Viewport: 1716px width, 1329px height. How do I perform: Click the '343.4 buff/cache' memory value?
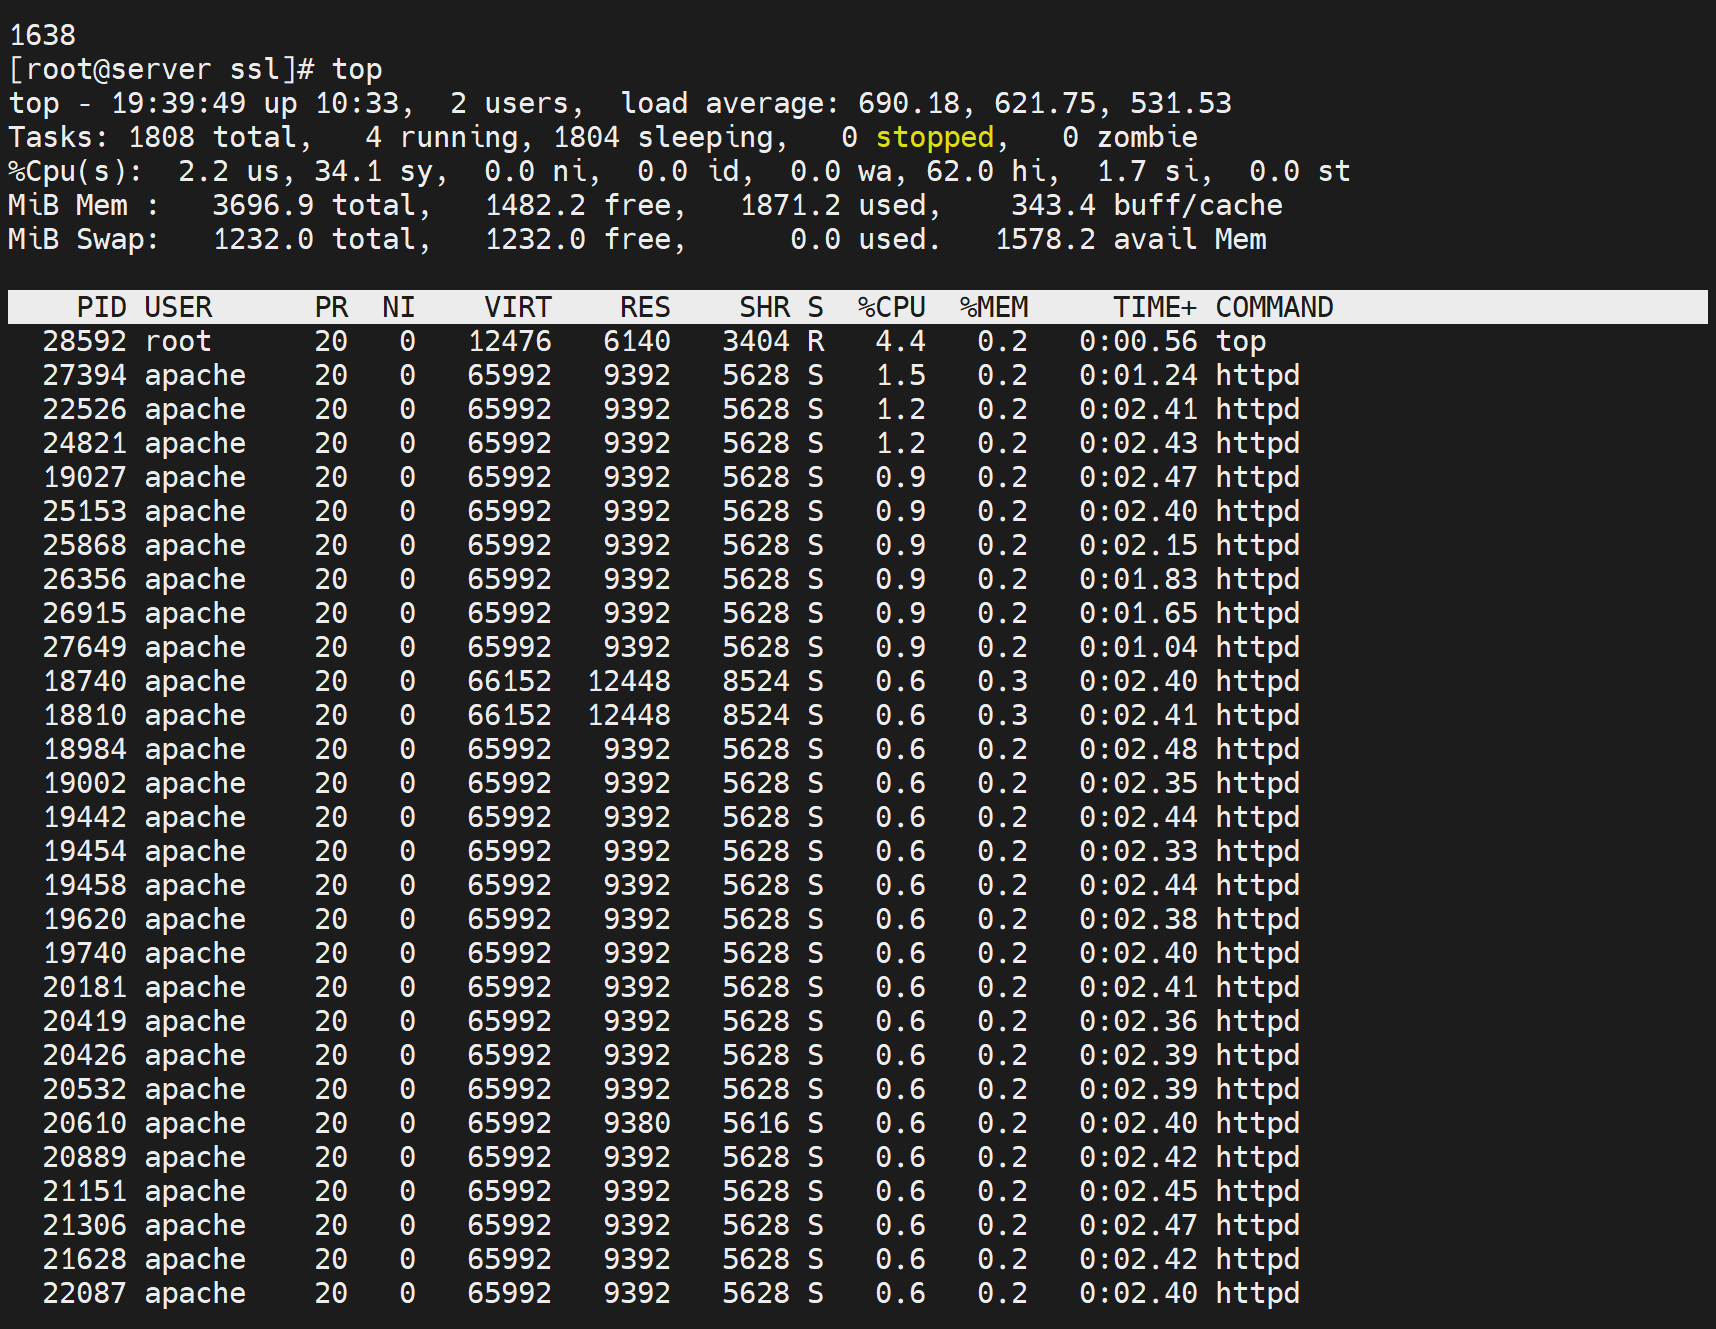click(1146, 205)
